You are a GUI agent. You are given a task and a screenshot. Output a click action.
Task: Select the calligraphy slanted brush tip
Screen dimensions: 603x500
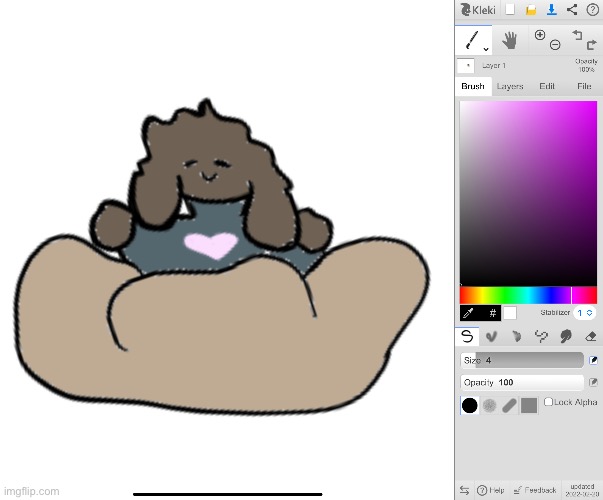[x=509, y=405]
